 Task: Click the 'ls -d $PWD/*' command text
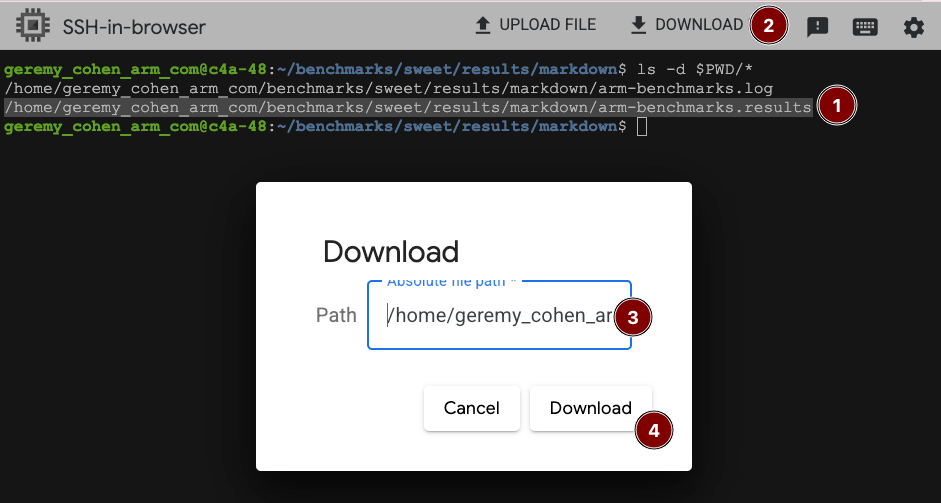pos(695,69)
